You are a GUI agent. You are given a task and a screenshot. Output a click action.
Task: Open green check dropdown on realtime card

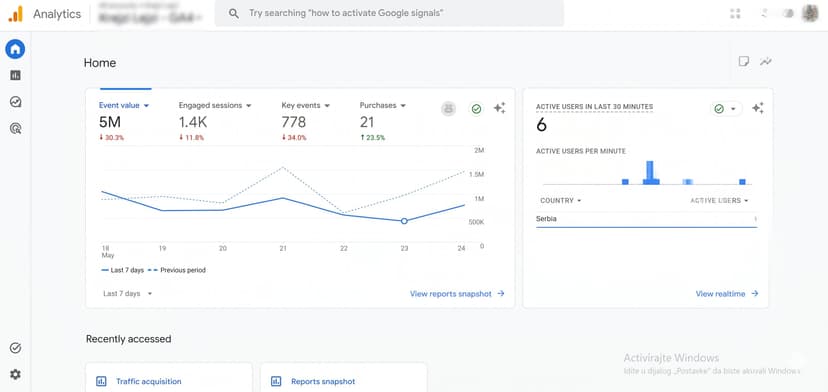pos(726,109)
